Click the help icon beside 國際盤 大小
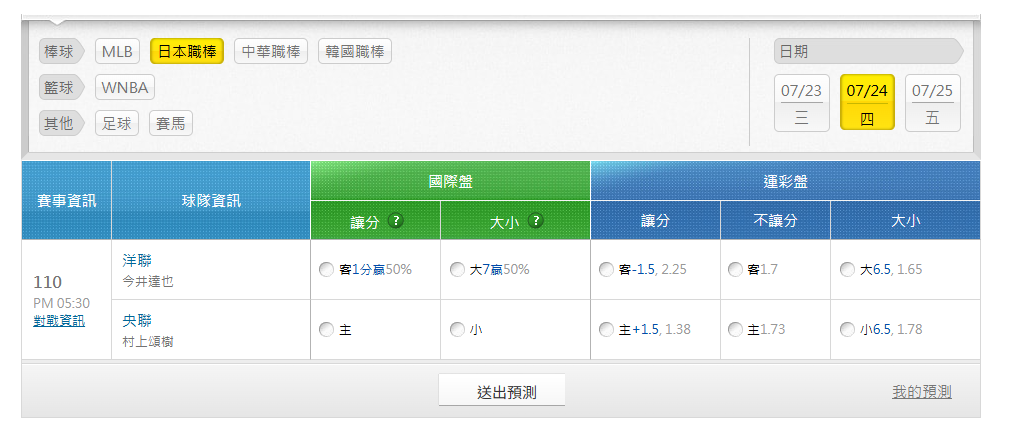 click(x=536, y=221)
